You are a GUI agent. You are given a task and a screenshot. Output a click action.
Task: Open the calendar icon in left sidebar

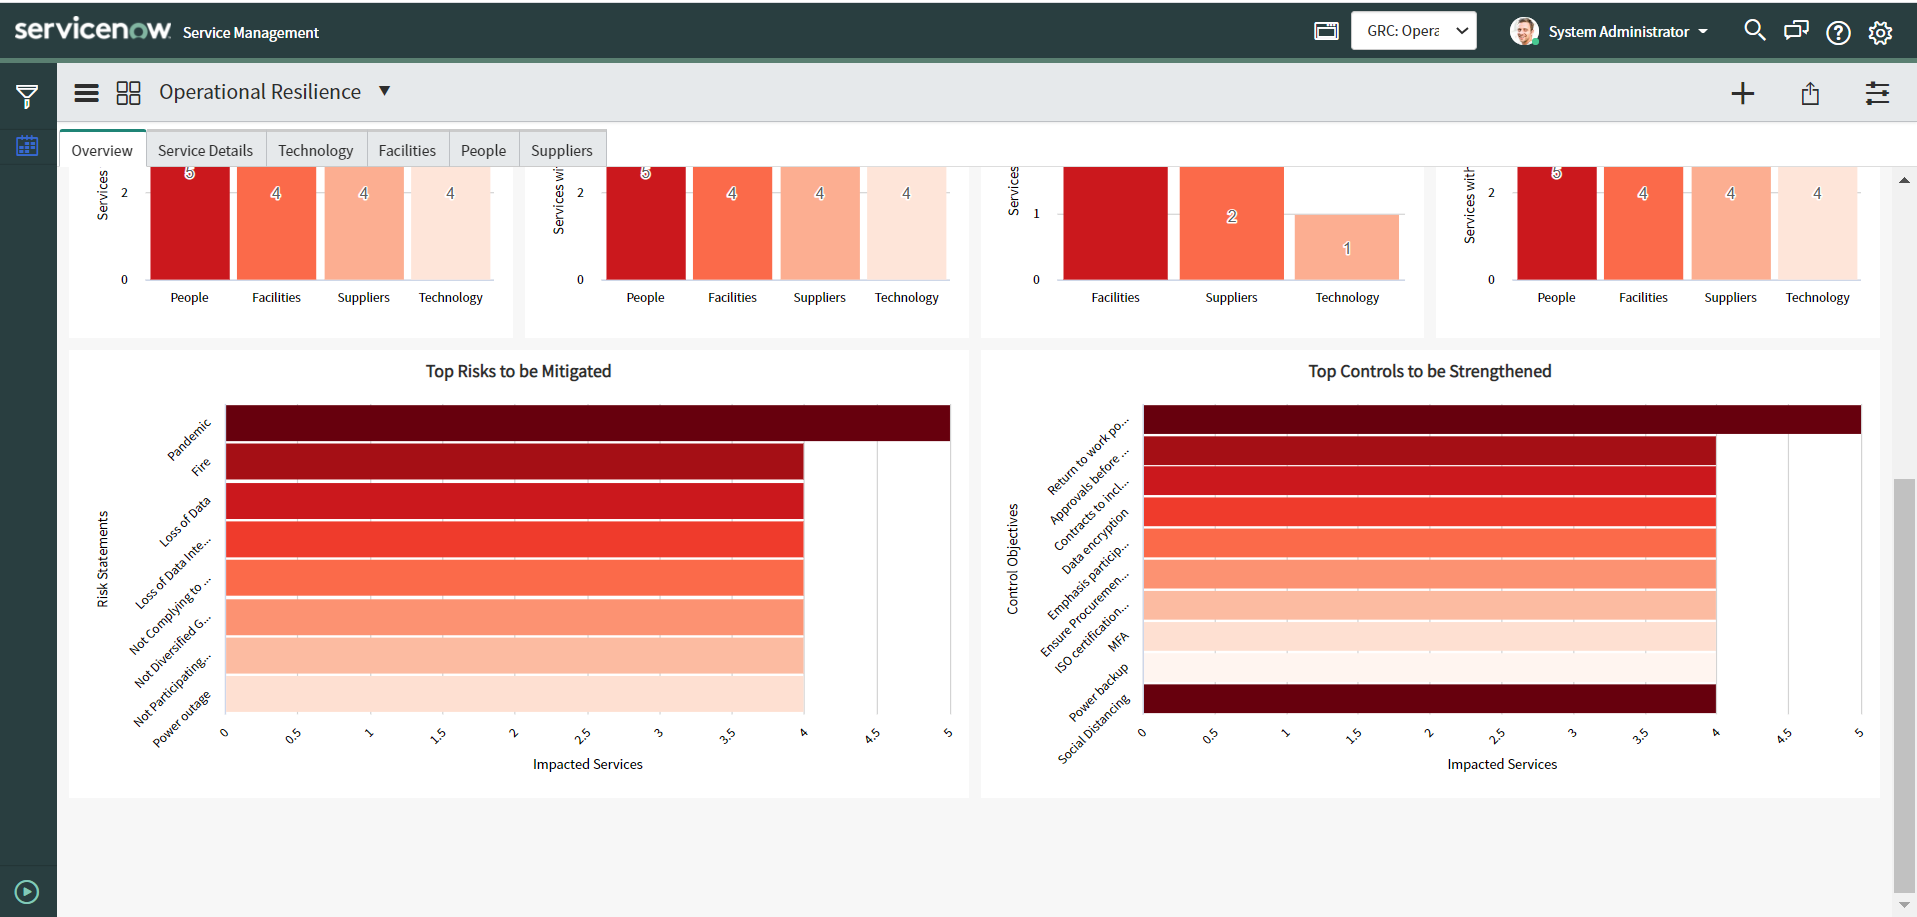click(x=27, y=146)
